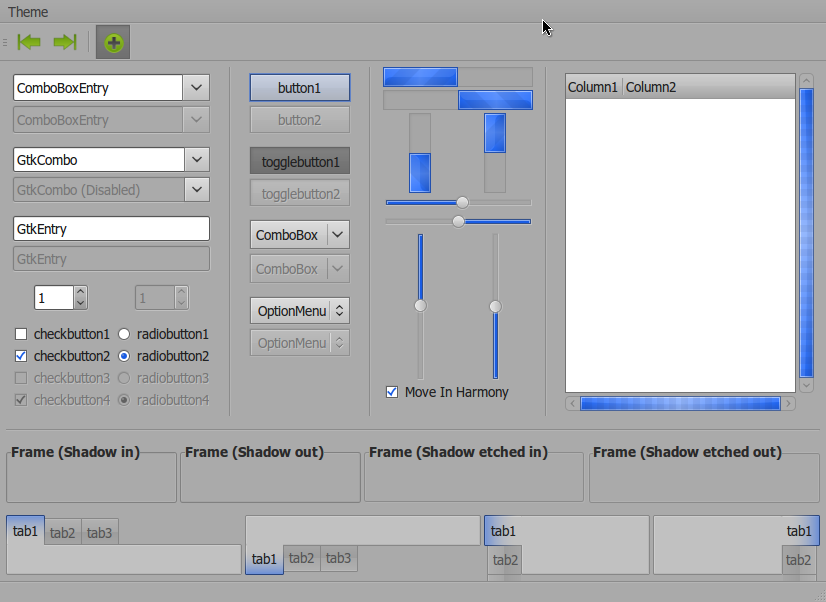The image size is (826, 602).
Task: Click the green plus toolbar button
Action: coord(113,42)
